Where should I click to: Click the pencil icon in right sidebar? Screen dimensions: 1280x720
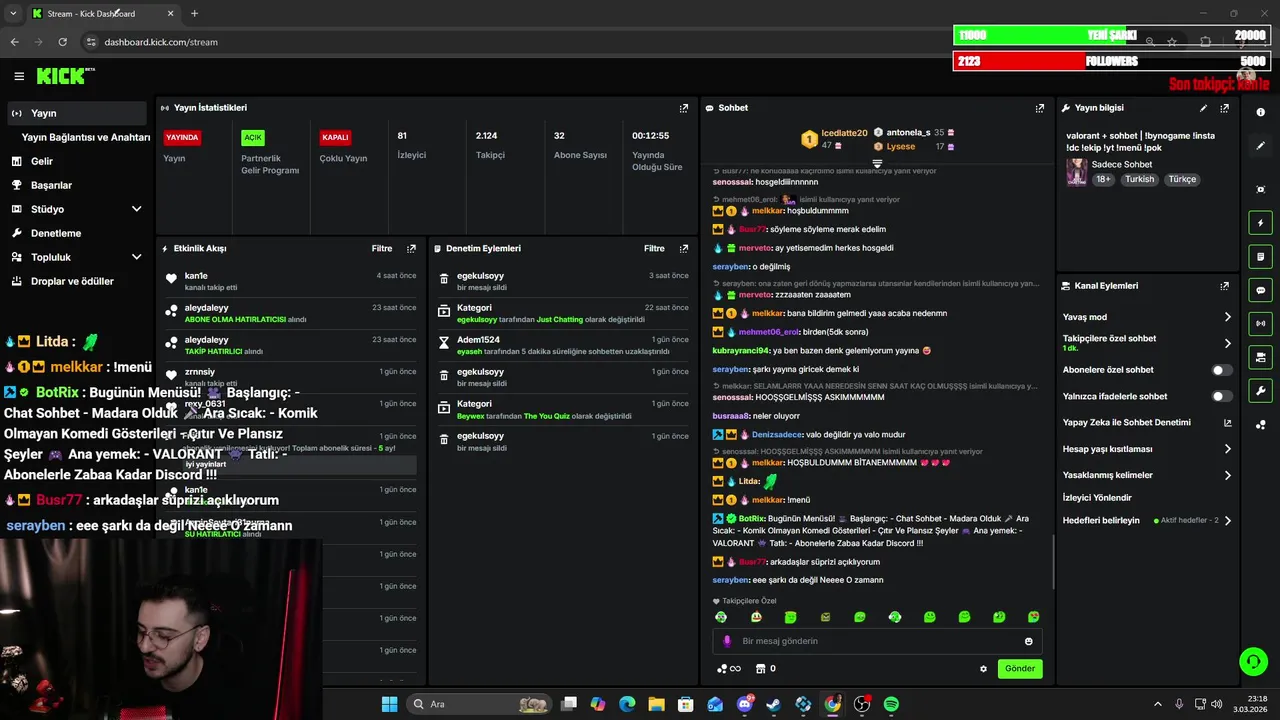[1260, 146]
